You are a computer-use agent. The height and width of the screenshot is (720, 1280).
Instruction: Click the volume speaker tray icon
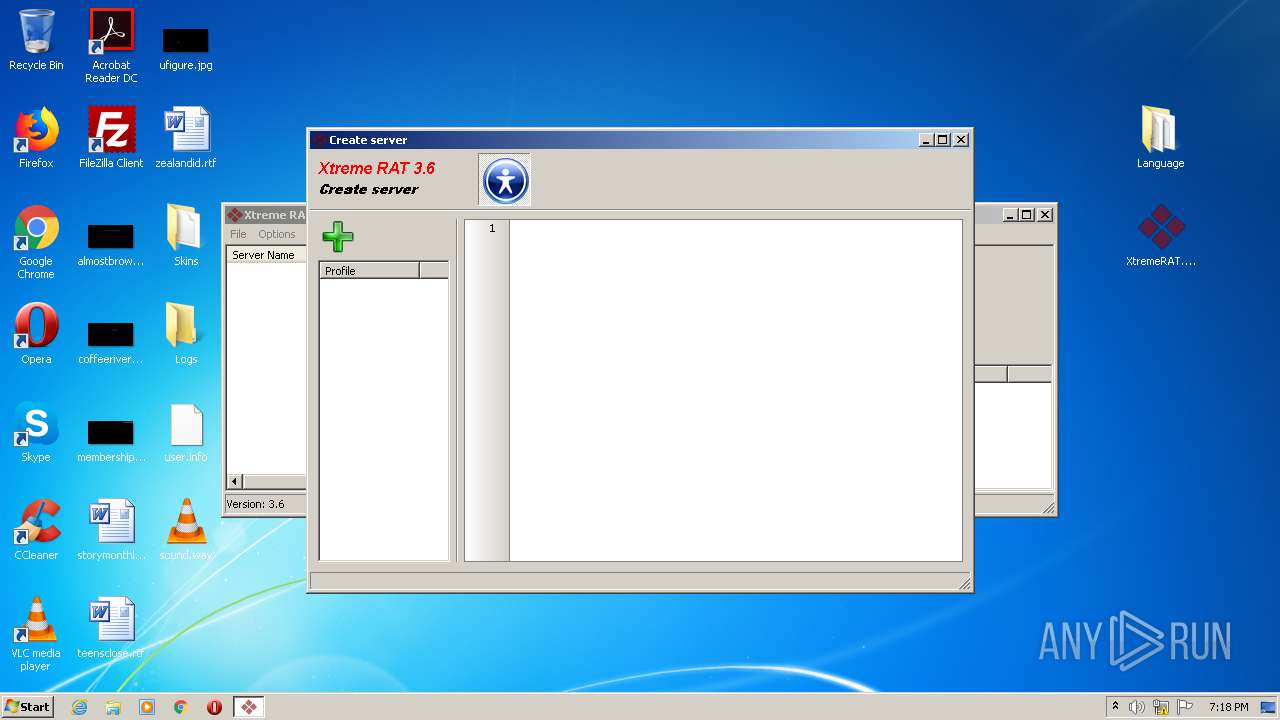click(x=1137, y=707)
